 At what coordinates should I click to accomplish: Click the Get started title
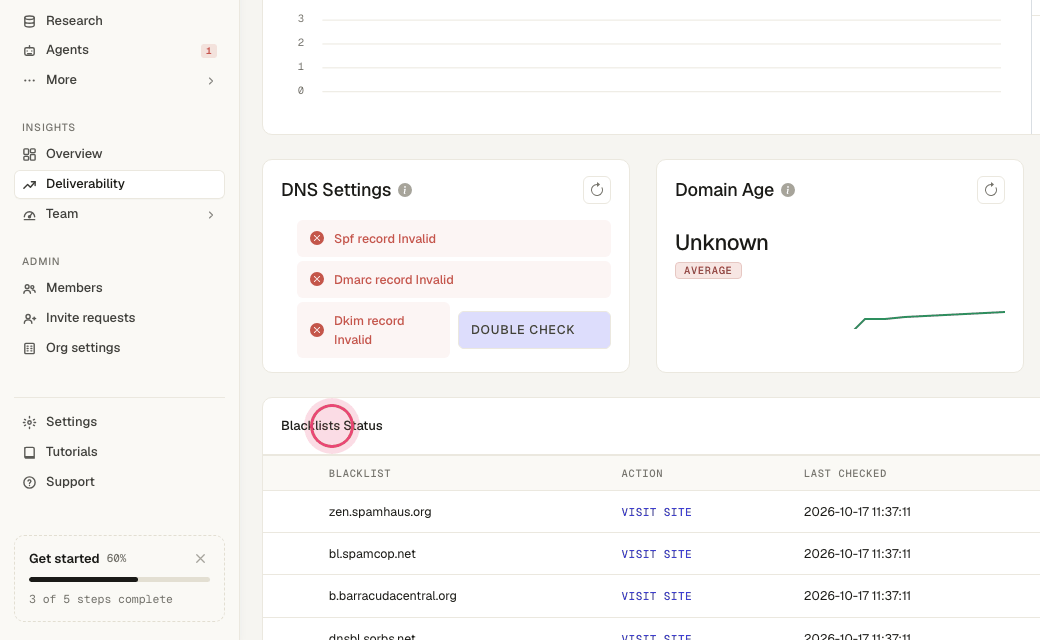coord(64,558)
